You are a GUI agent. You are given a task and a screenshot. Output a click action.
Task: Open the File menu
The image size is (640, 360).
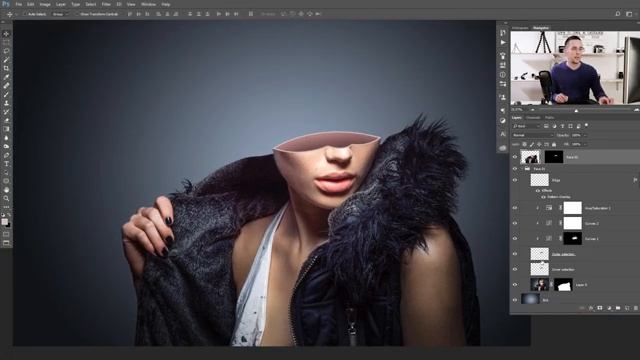(18, 4)
